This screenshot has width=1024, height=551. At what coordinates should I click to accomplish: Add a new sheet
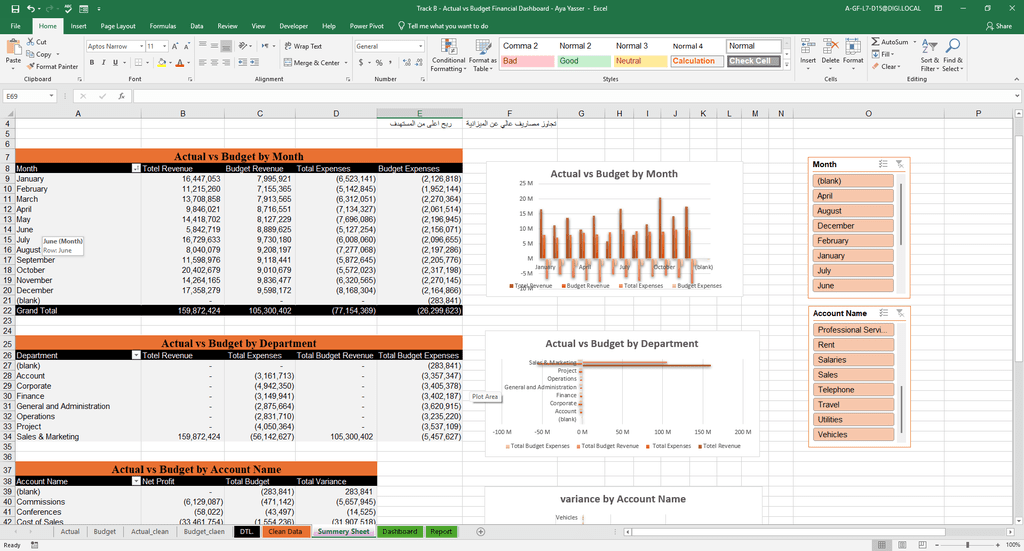[481, 531]
